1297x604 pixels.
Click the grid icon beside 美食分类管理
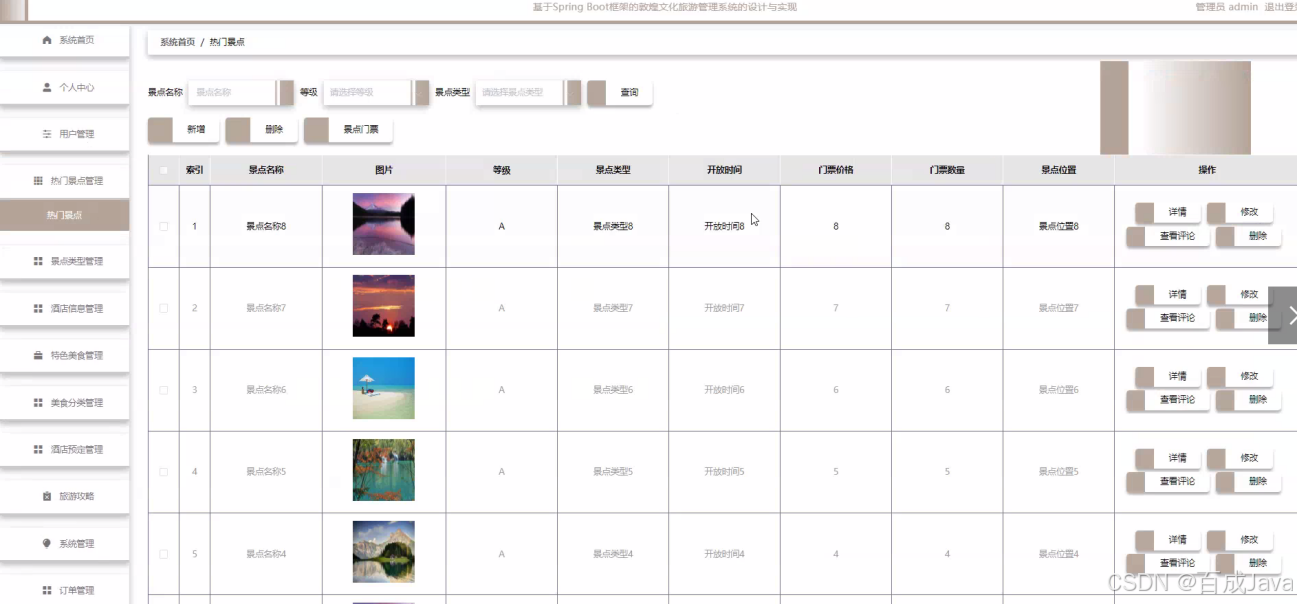coord(38,403)
